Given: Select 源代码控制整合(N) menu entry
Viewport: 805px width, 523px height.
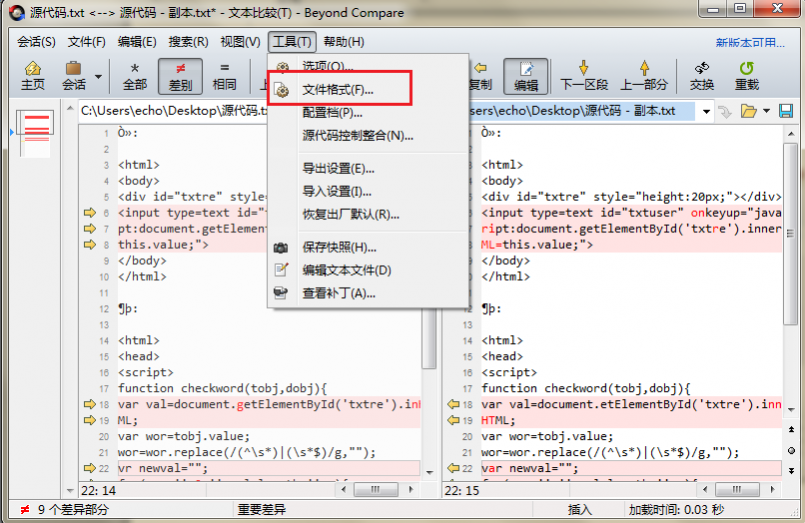Looking at the screenshot, I should (368, 135).
